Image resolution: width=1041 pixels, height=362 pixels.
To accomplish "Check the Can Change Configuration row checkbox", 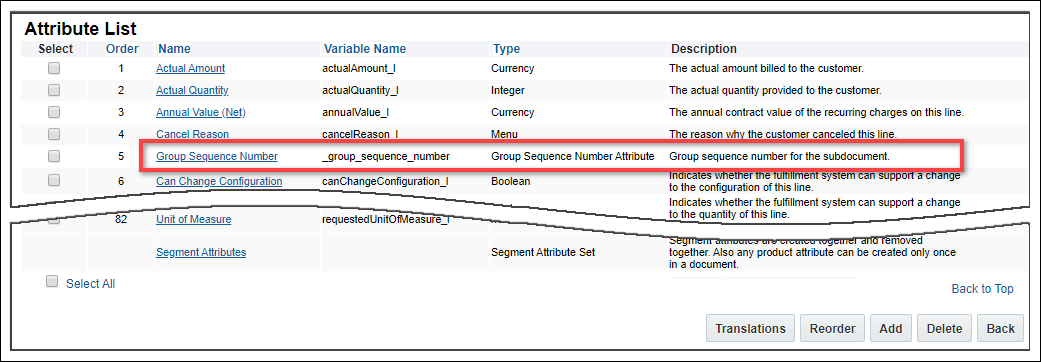I will pos(54,180).
